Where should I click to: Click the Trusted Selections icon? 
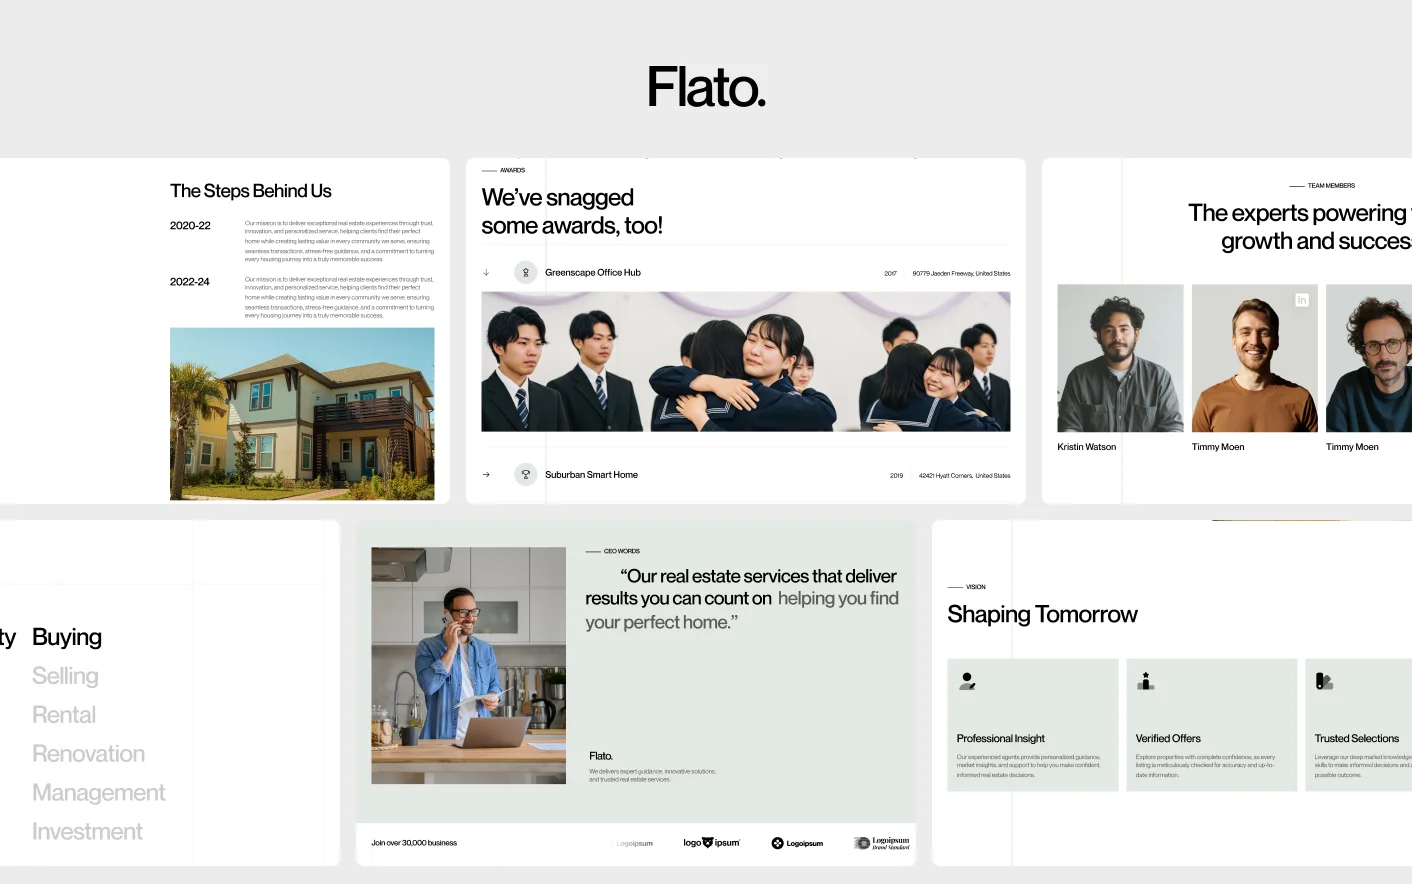[1324, 681]
